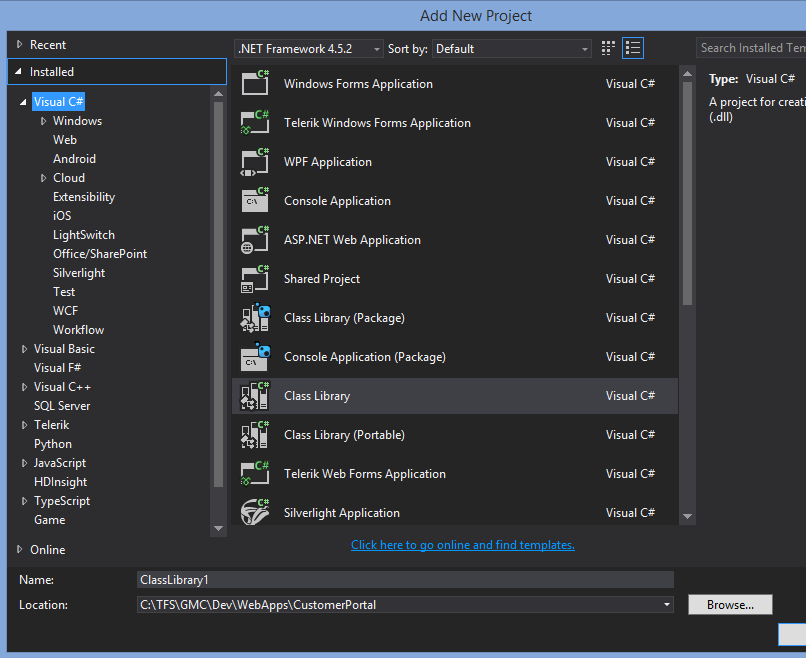Click the Name input field
Screen dimensions: 806x658
405,580
